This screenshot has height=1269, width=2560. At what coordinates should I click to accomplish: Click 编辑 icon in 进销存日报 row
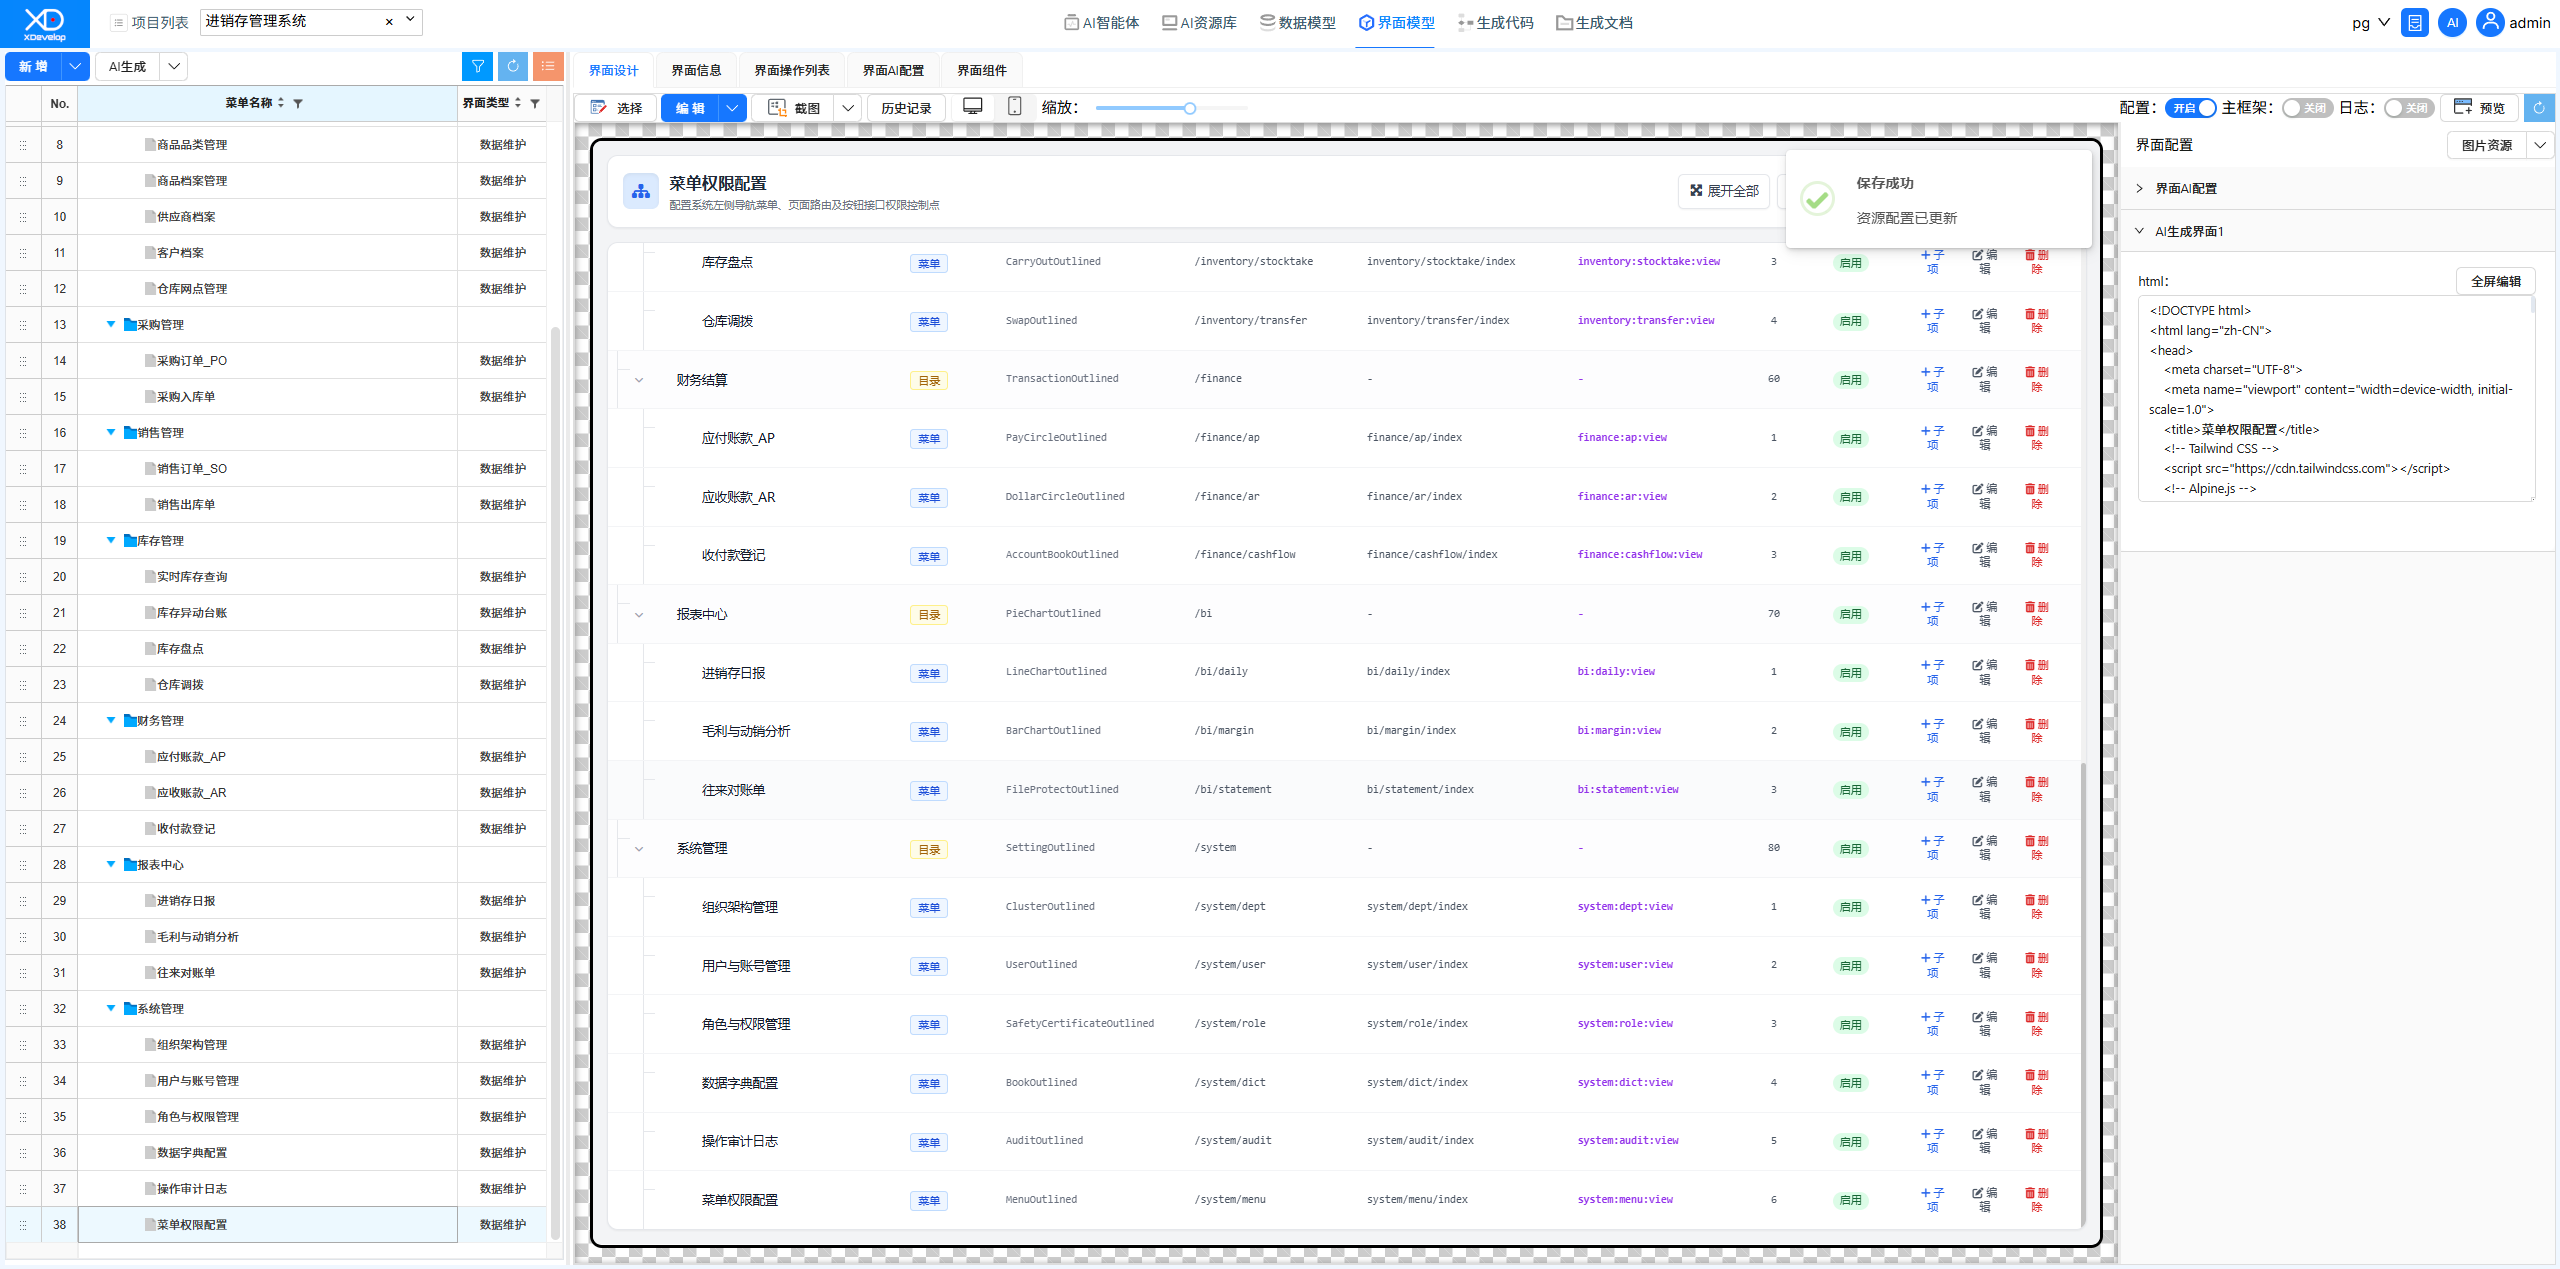point(1985,672)
